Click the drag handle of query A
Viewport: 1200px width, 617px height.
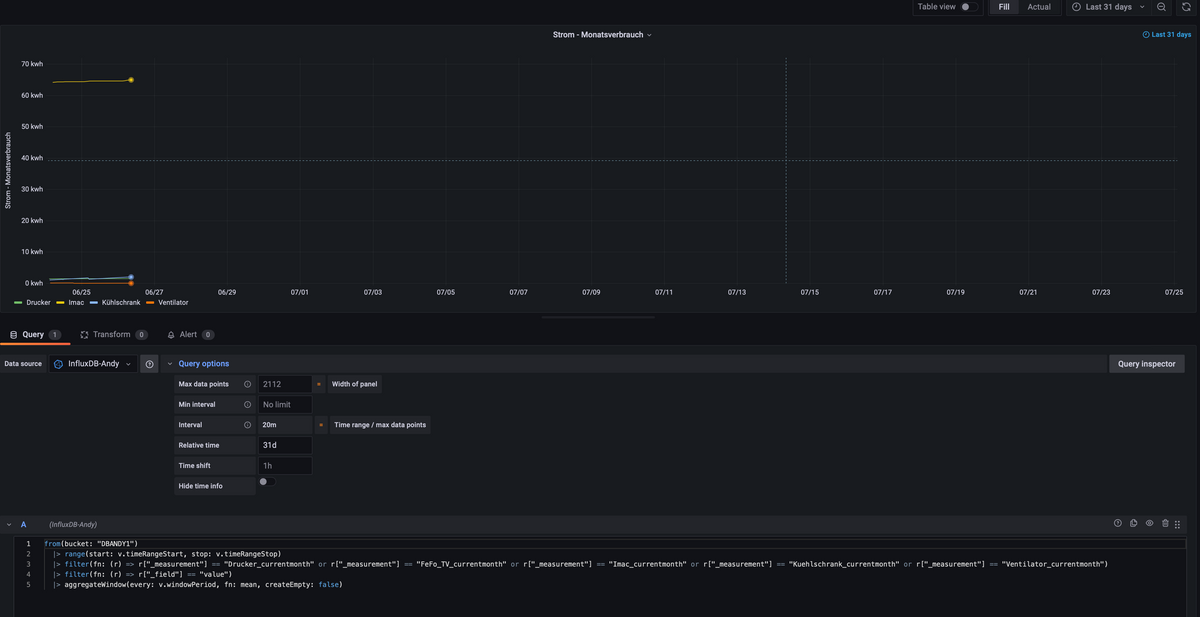click(1178, 524)
